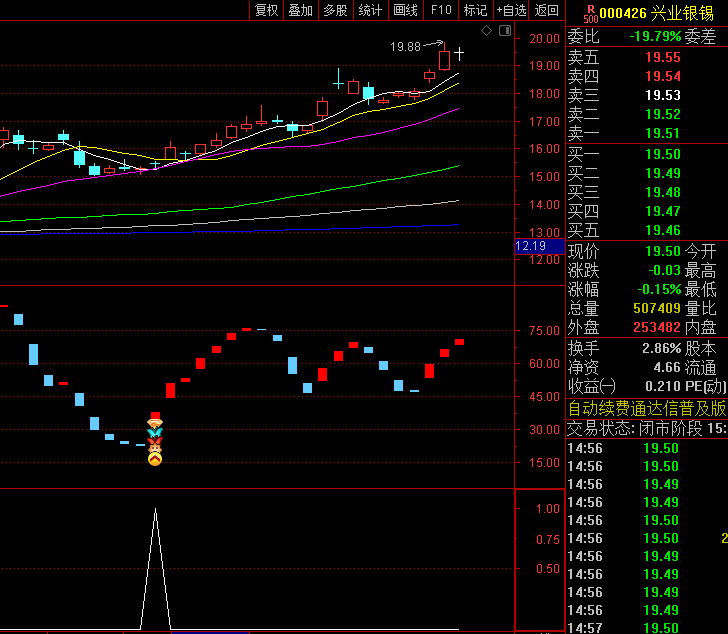Click the 14:57 tick row at 19.50
The width and height of the screenshot is (728, 634).
tap(647, 628)
